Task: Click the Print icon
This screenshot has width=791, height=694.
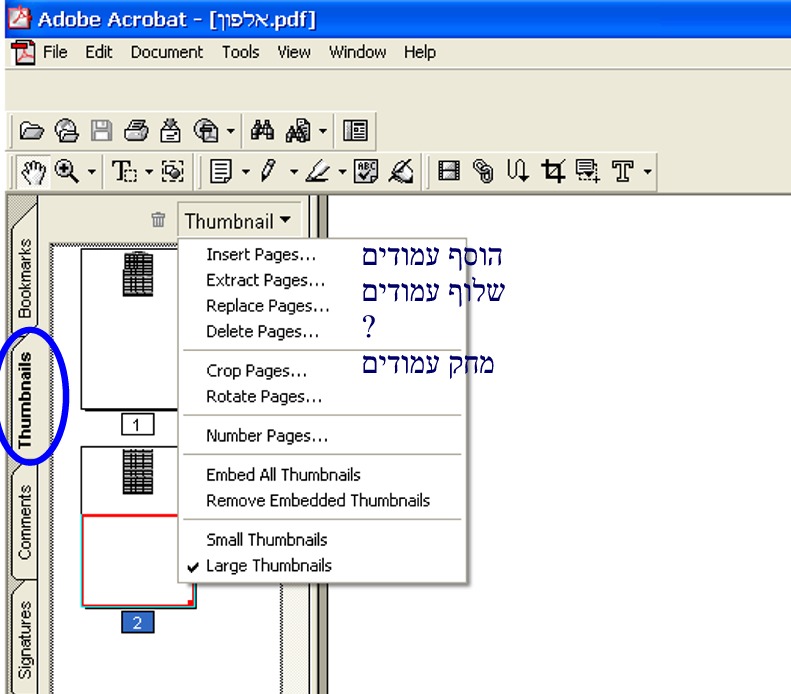Action: [136, 131]
